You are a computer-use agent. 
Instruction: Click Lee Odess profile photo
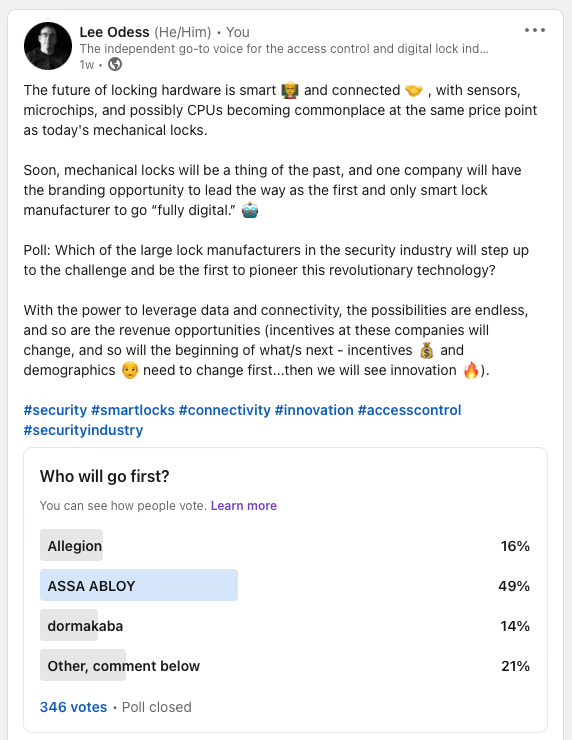48,46
